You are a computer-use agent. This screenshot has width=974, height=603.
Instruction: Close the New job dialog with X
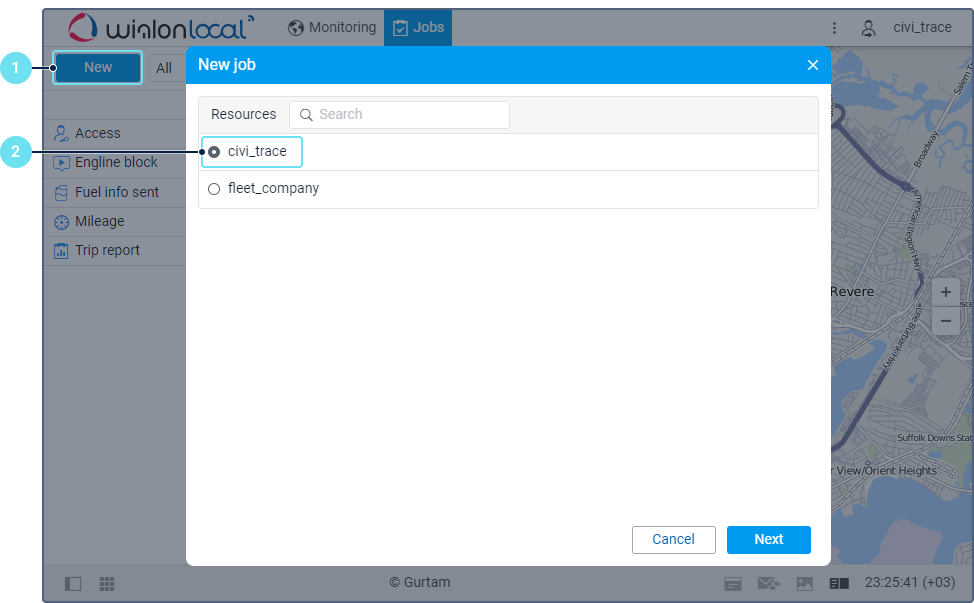point(813,65)
